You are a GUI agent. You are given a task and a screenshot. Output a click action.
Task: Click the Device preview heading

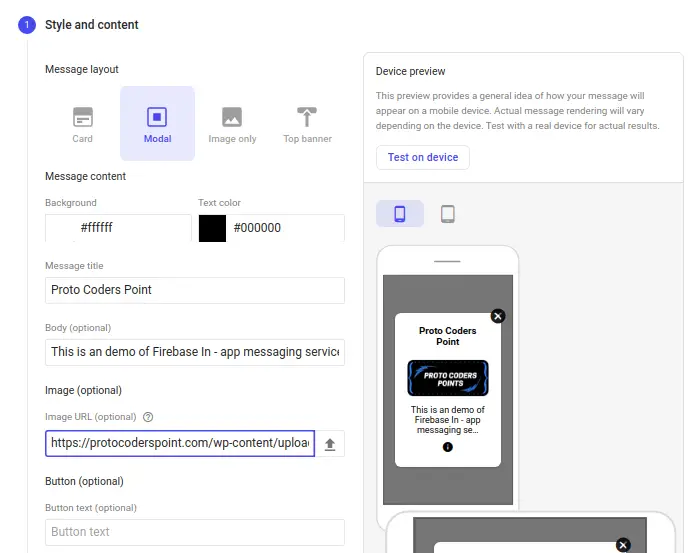pos(410,72)
